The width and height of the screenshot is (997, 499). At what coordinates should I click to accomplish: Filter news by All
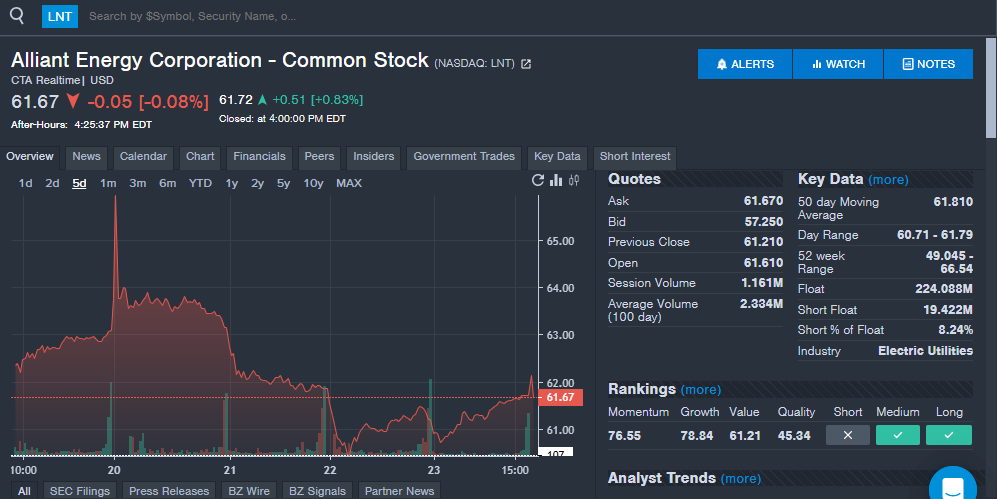click(24, 491)
